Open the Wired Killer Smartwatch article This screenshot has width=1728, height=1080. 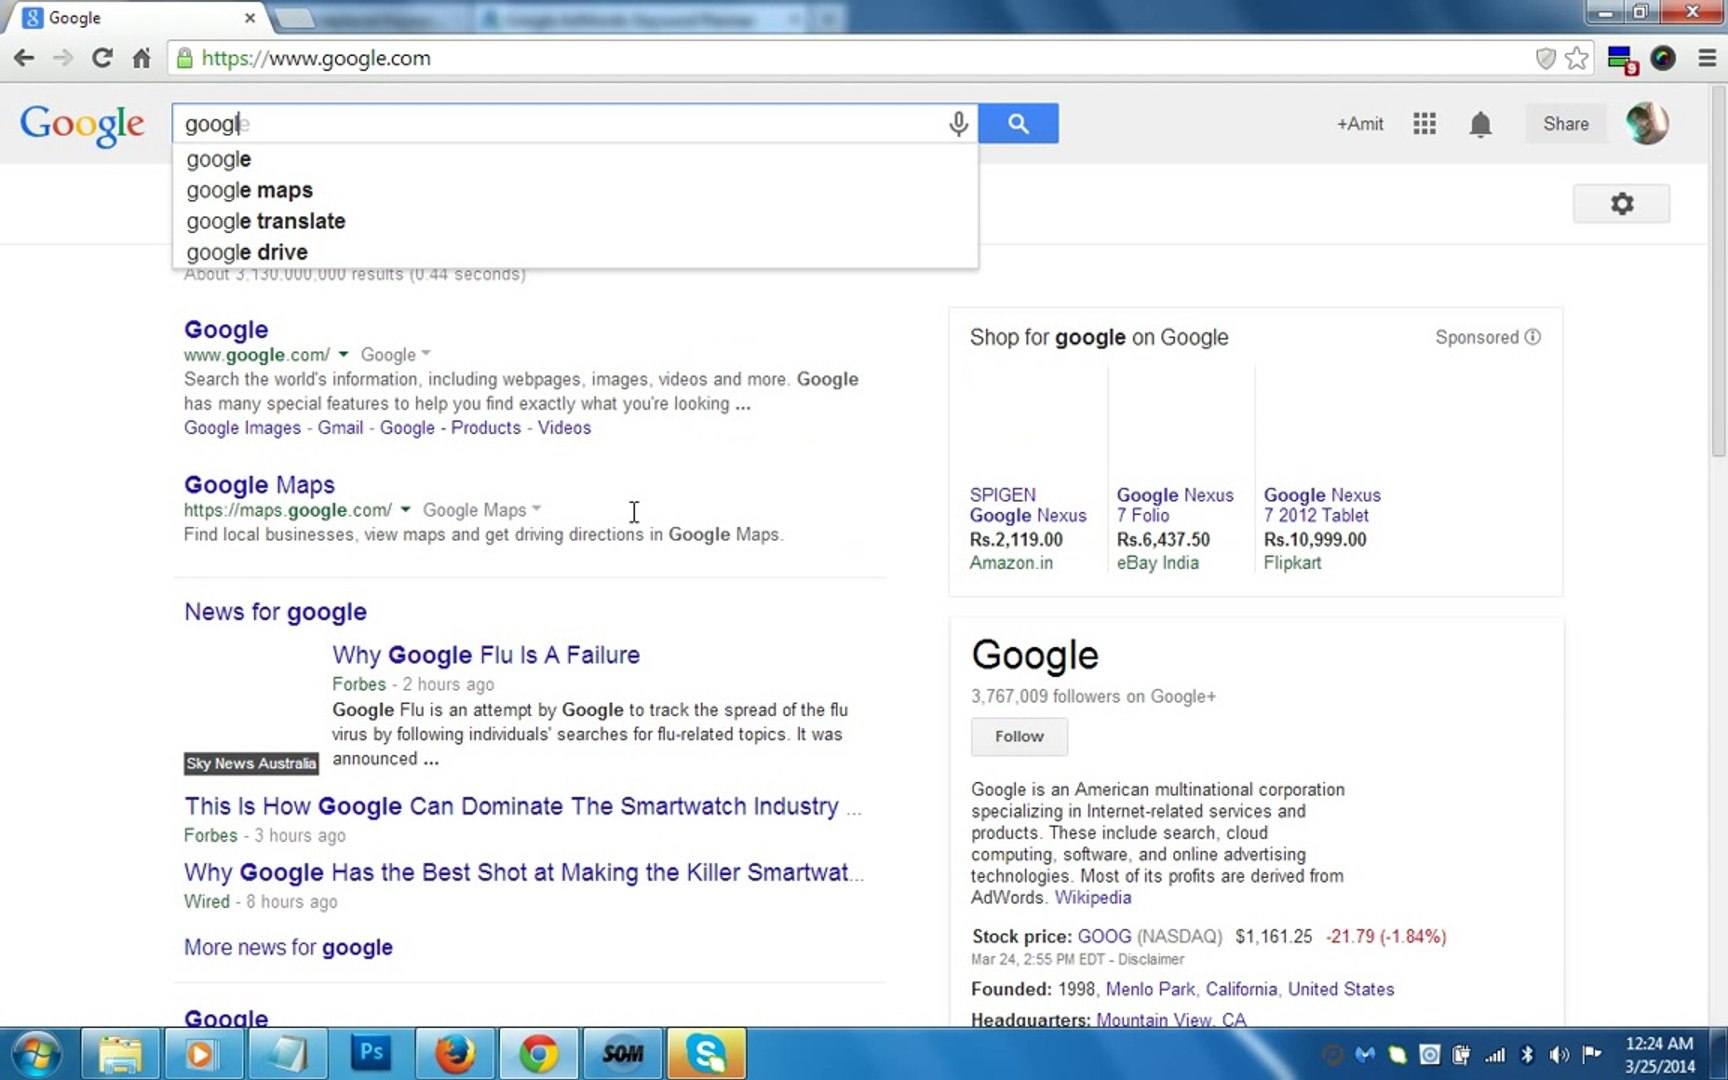click(524, 873)
